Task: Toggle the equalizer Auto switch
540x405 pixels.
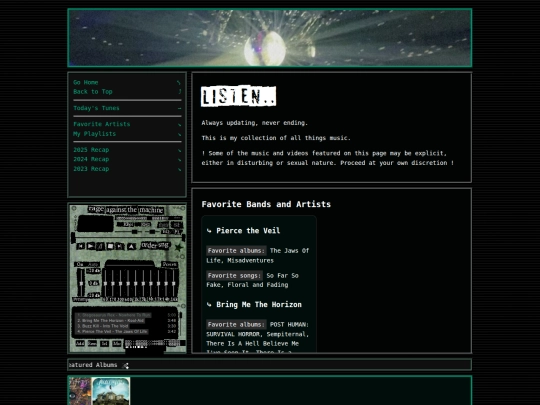Action: 93,264
